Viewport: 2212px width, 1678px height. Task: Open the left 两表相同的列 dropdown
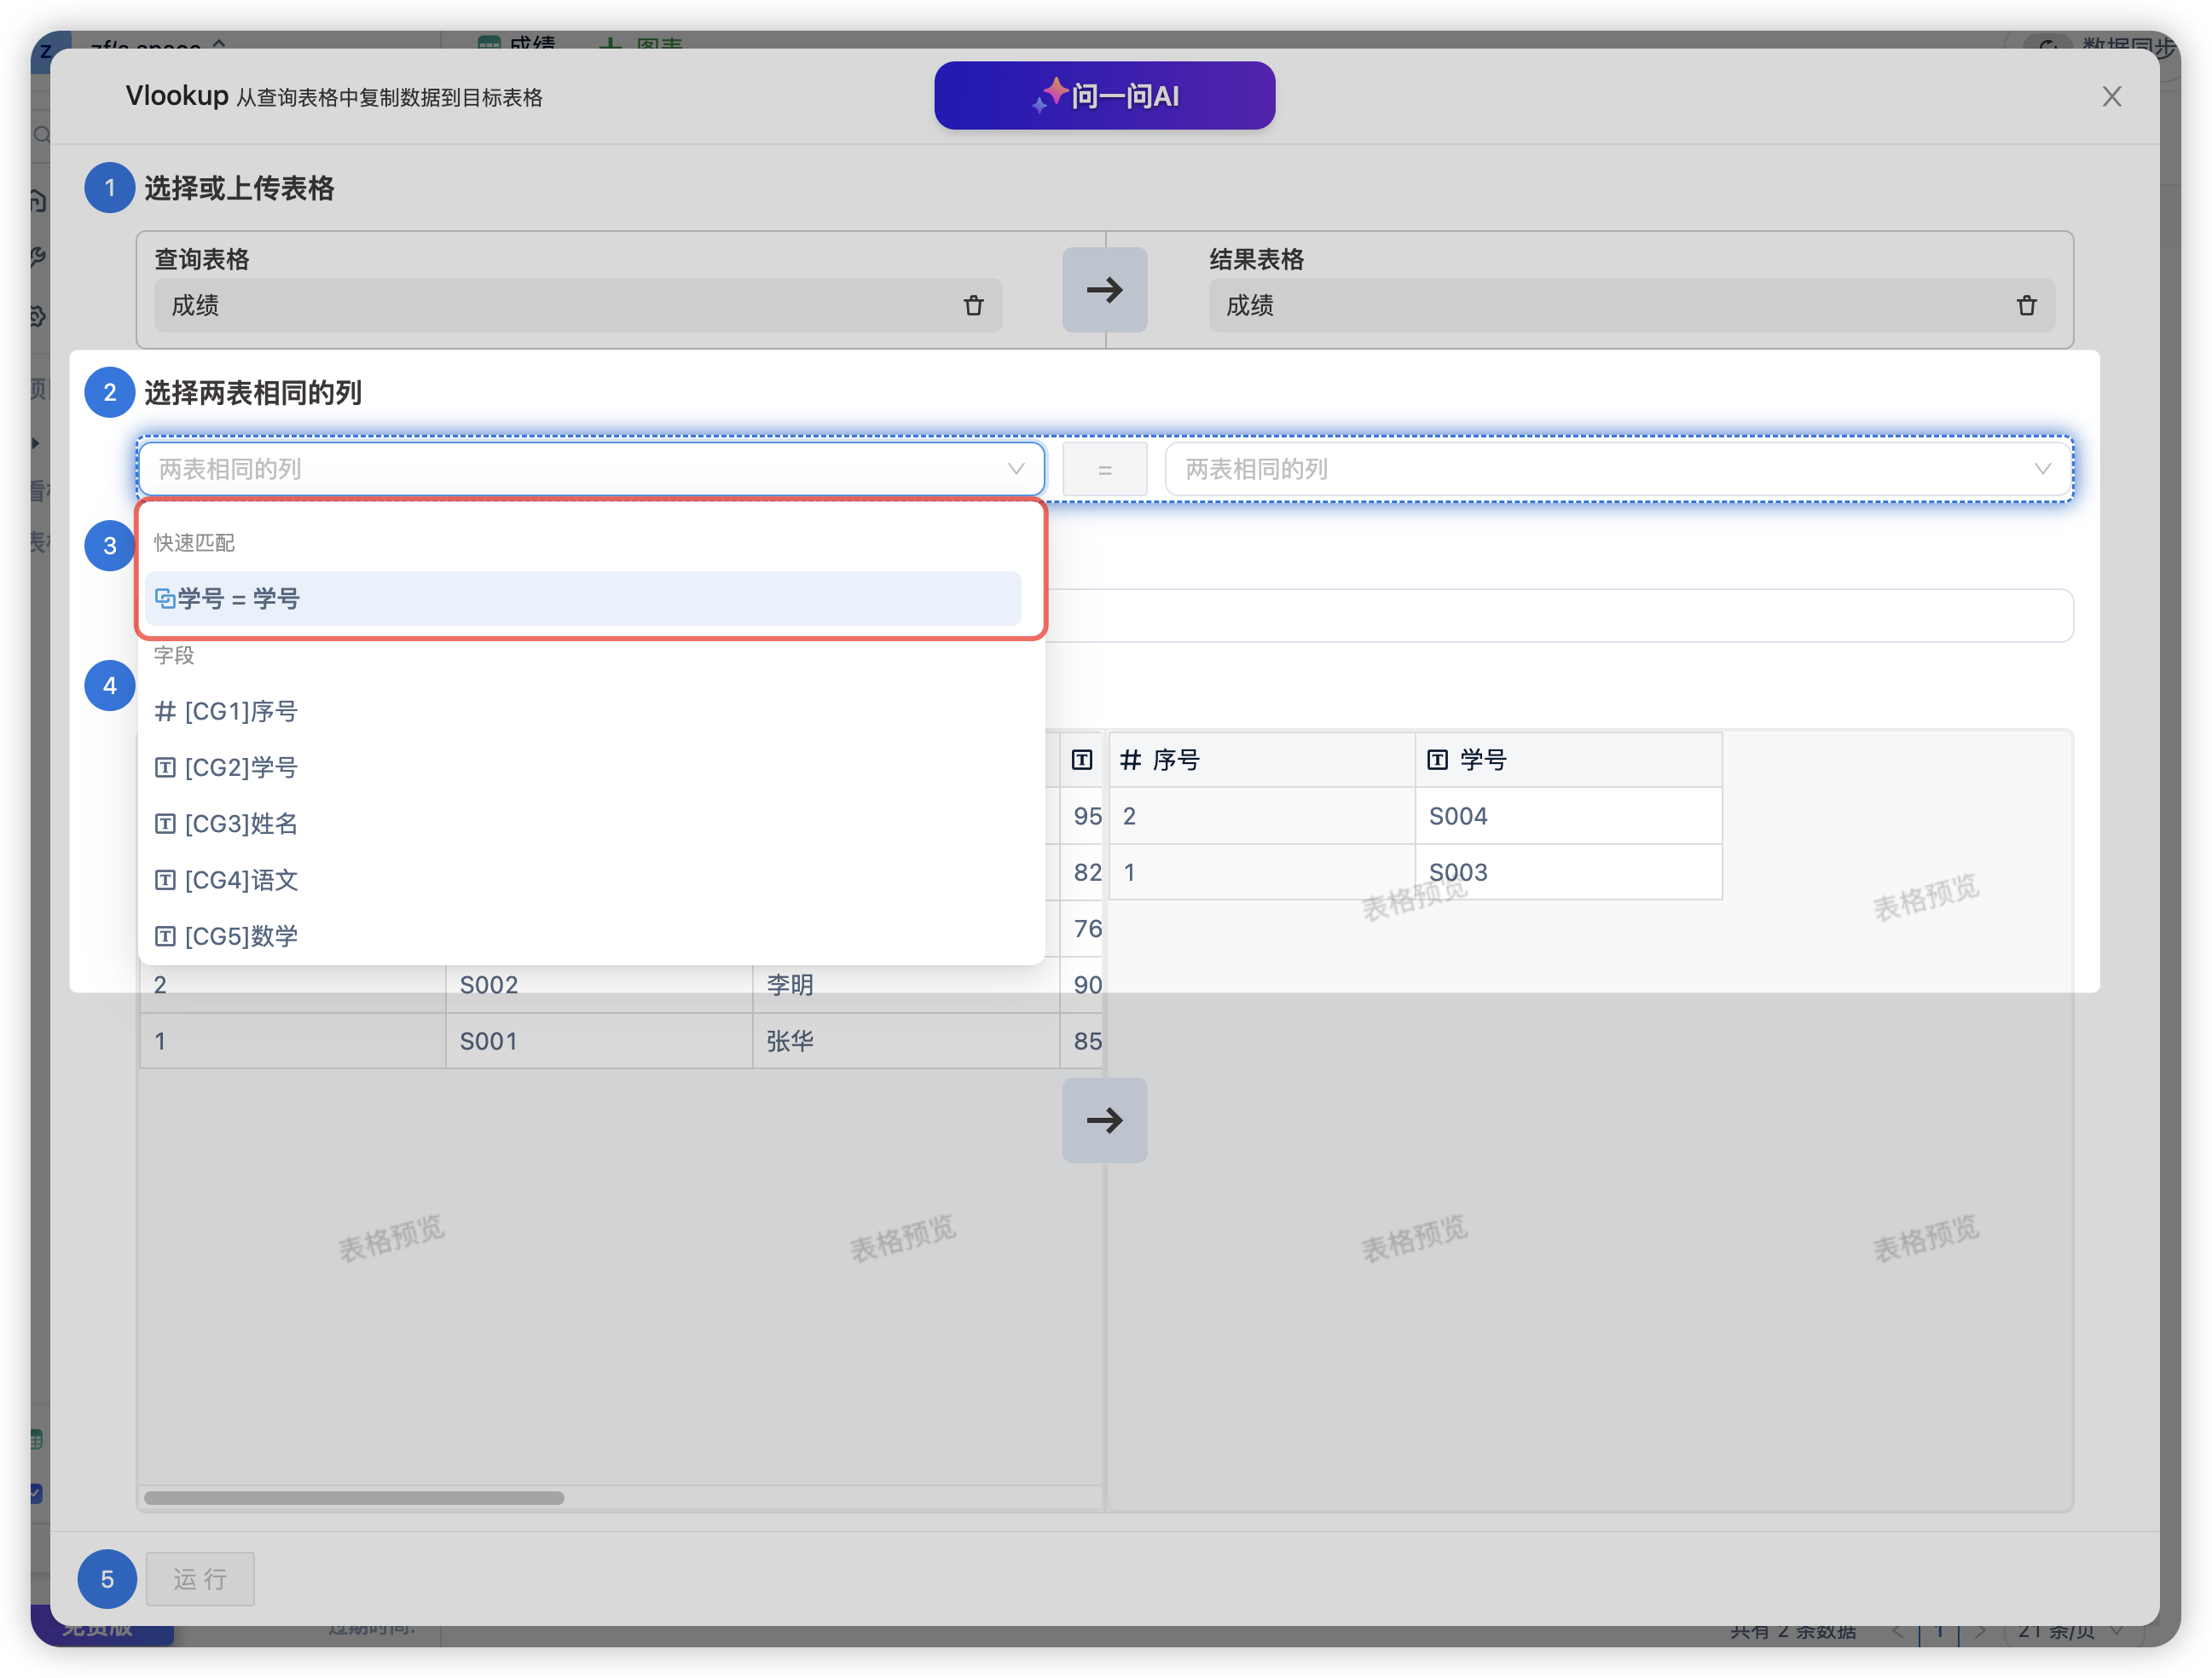(591, 469)
